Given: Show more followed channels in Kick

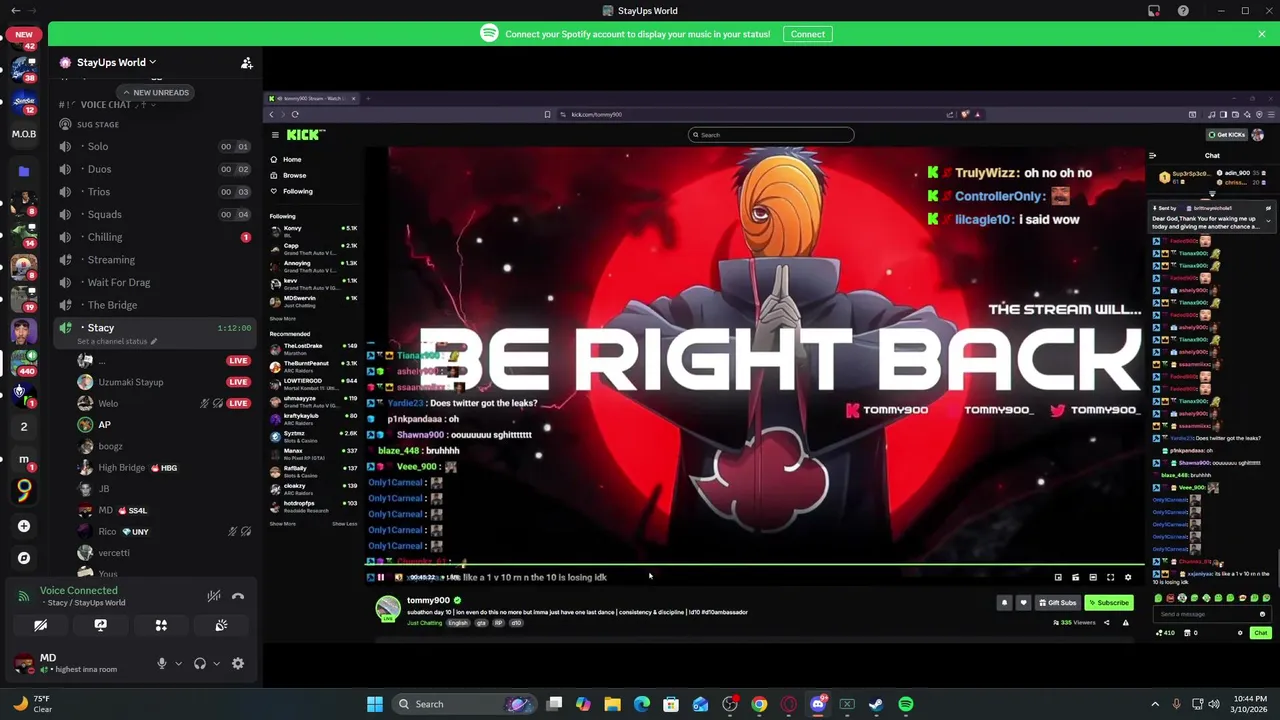Looking at the screenshot, I should pos(282,318).
